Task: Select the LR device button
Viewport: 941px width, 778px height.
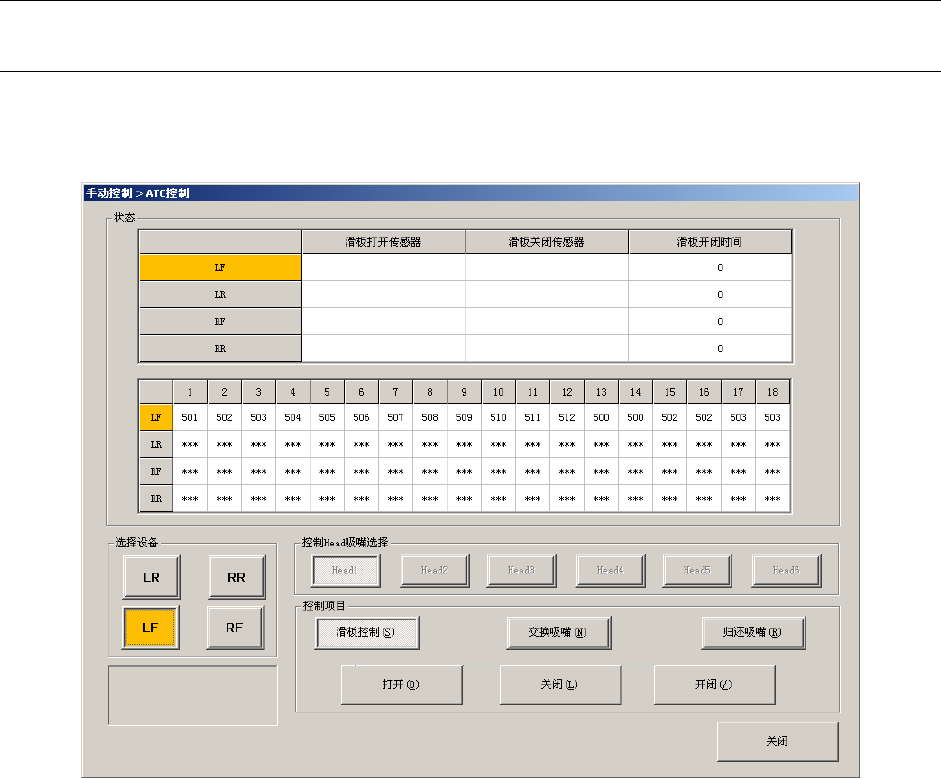Action: [x=151, y=577]
